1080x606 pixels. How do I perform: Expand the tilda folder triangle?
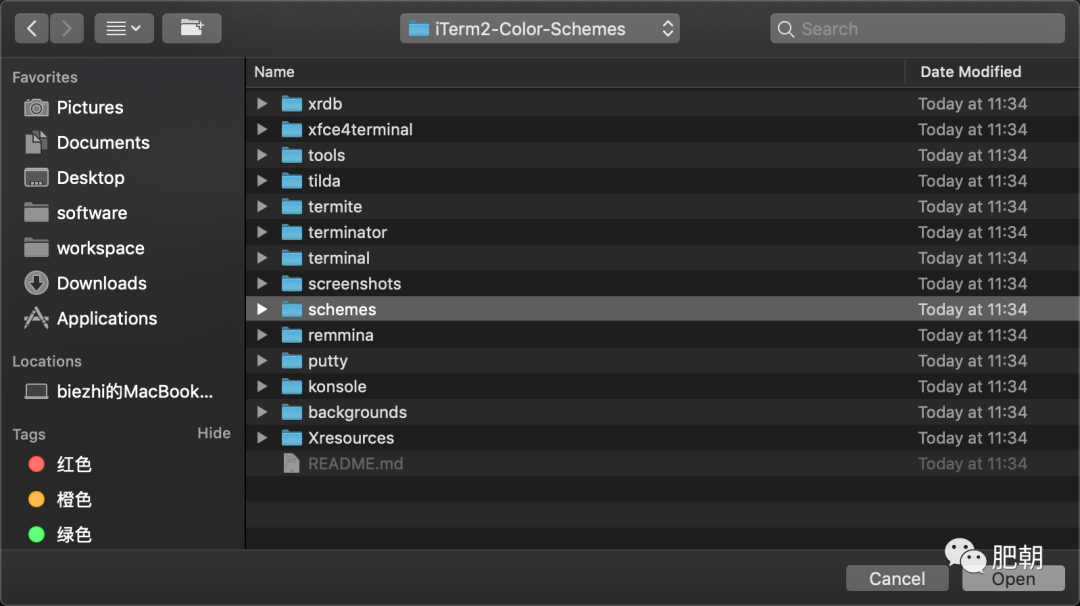(x=262, y=180)
